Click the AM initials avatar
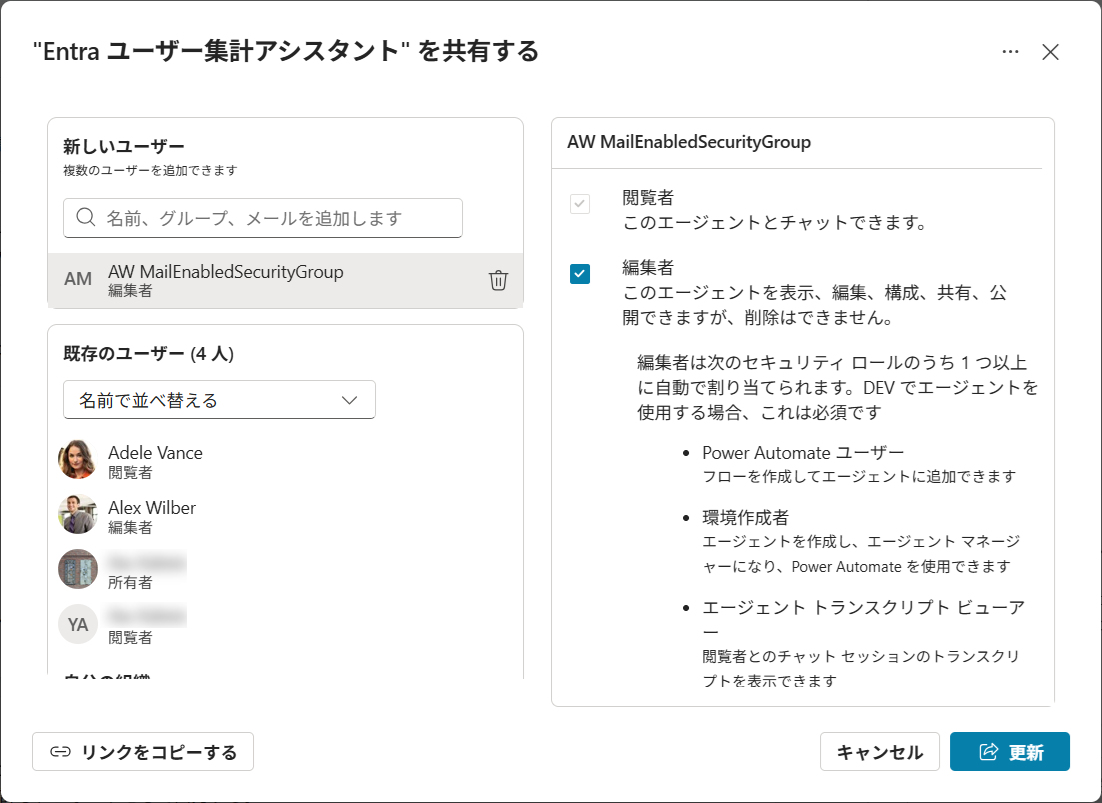The width and height of the screenshot is (1102, 803). (x=78, y=280)
